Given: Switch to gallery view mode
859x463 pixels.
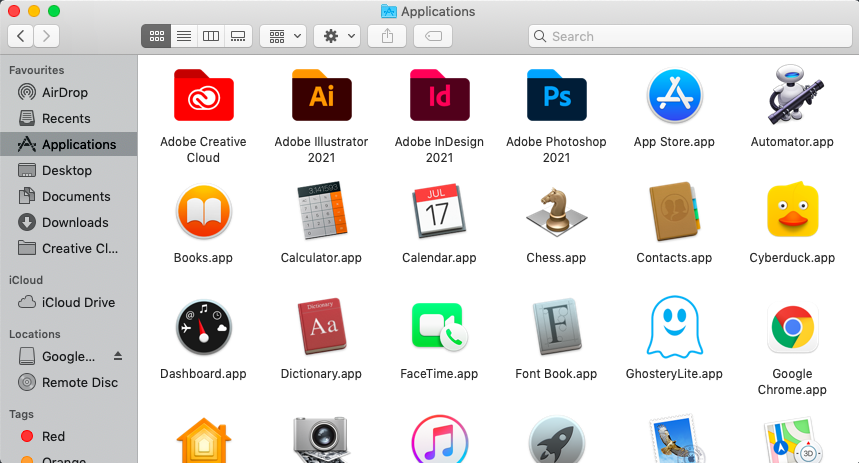Looking at the screenshot, I should click(x=237, y=36).
